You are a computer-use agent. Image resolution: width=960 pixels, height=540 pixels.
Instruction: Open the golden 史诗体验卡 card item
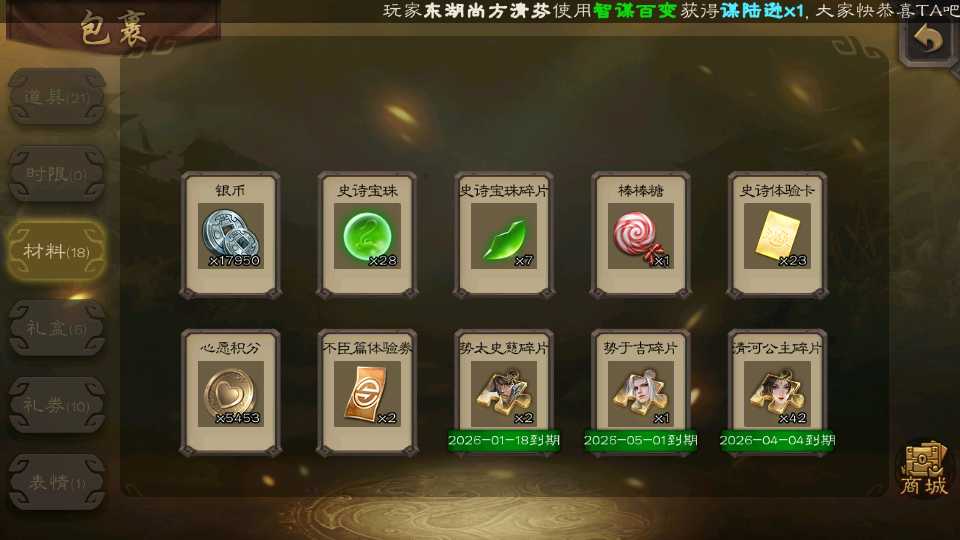777,235
